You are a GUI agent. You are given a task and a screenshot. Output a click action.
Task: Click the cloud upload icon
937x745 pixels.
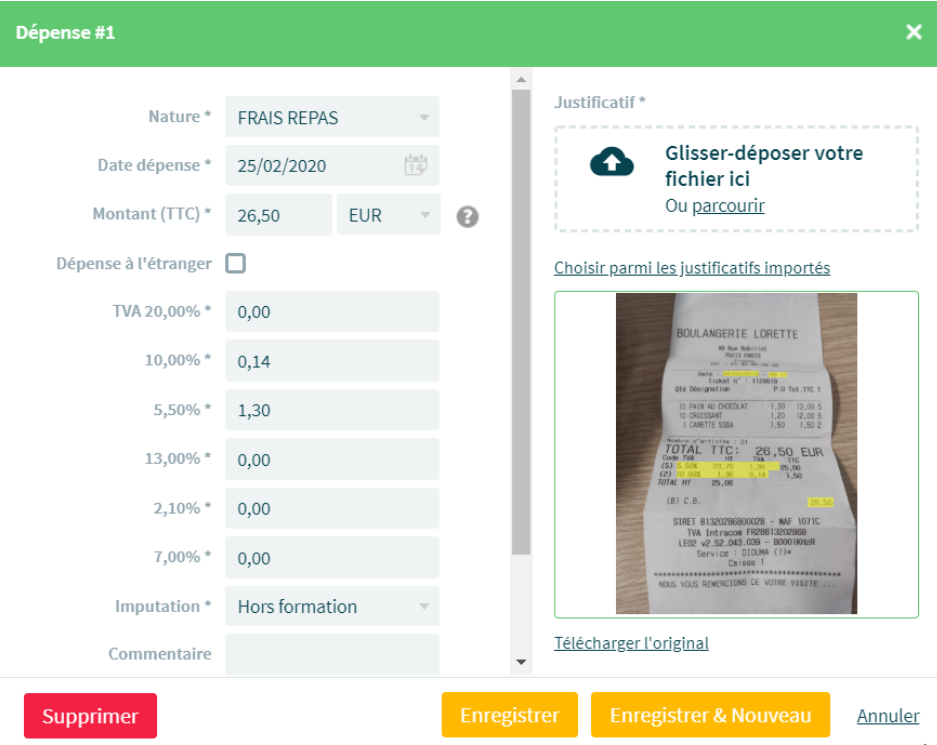point(612,163)
